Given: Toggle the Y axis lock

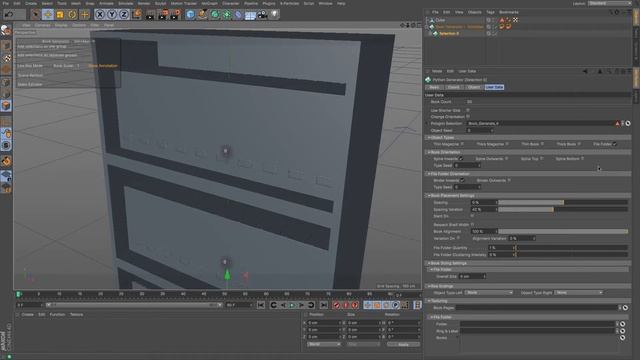Looking at the screenshot, I should (112, 15).
